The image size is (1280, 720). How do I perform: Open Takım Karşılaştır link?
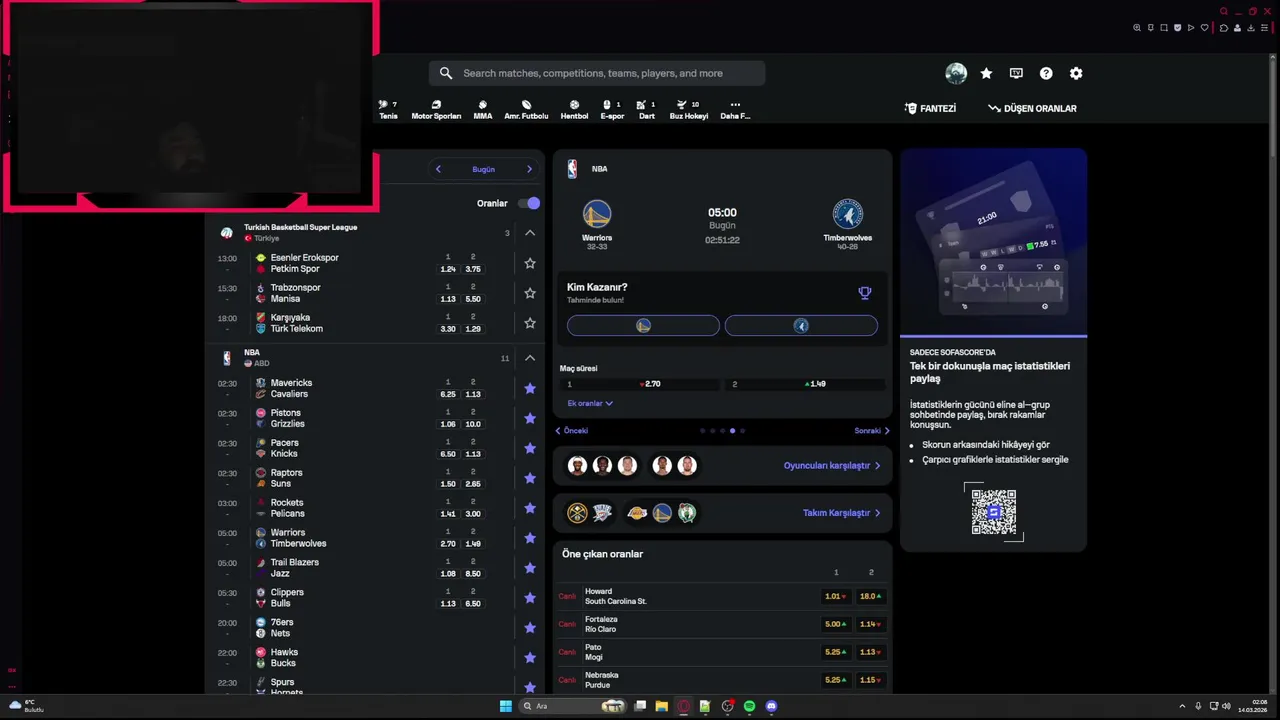(841, 513)
